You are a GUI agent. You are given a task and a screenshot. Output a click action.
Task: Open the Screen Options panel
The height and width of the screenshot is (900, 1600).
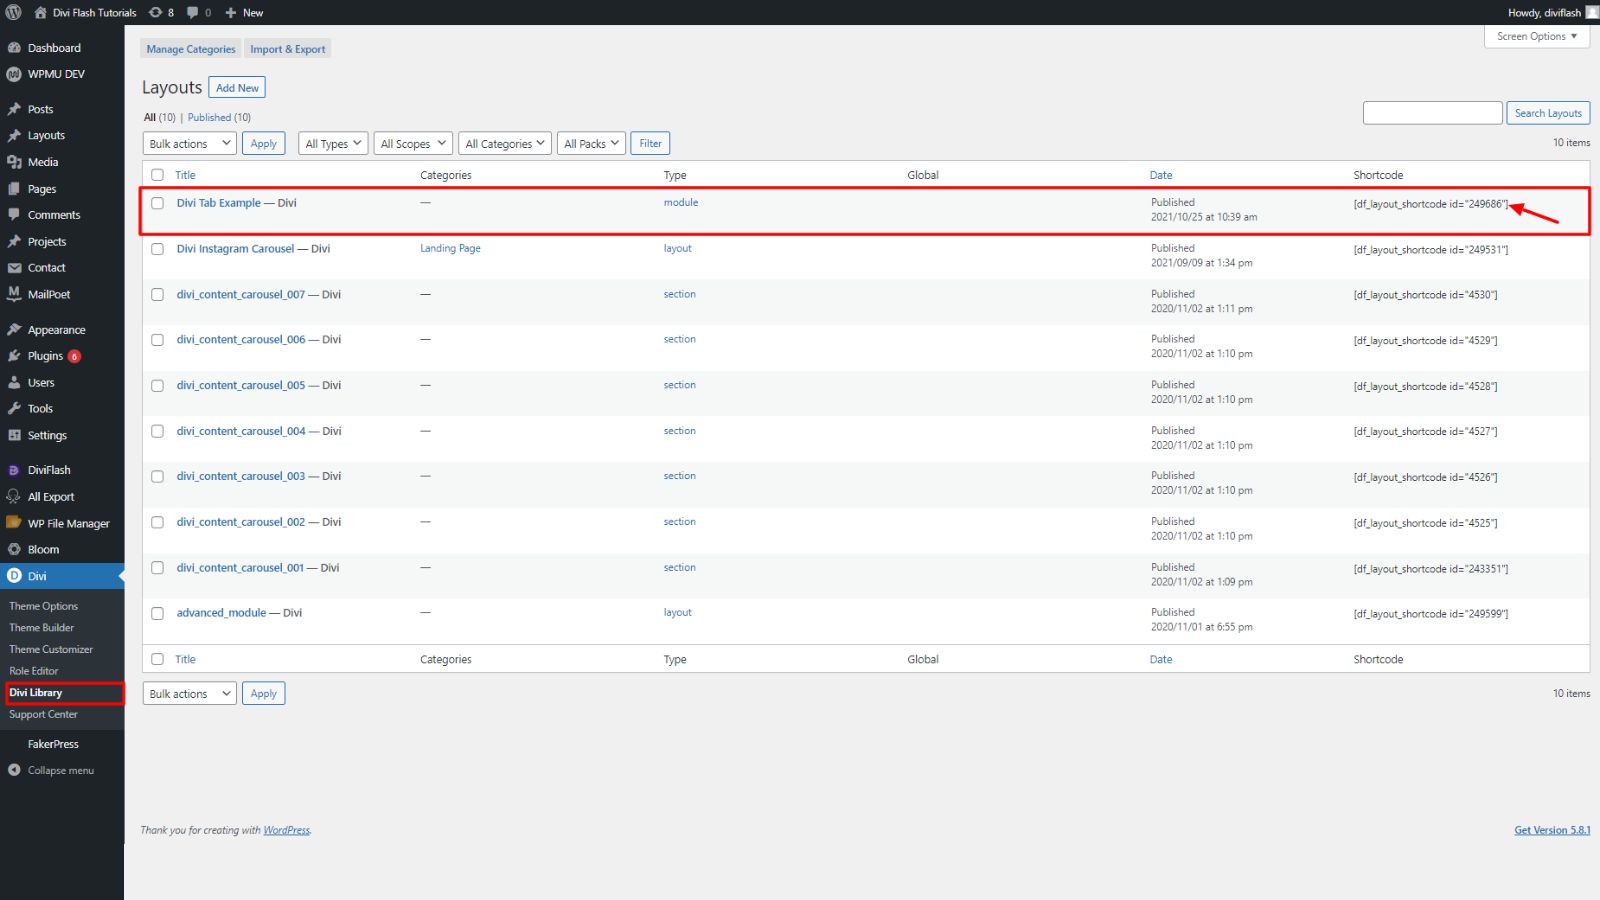tap(1536, 36)
